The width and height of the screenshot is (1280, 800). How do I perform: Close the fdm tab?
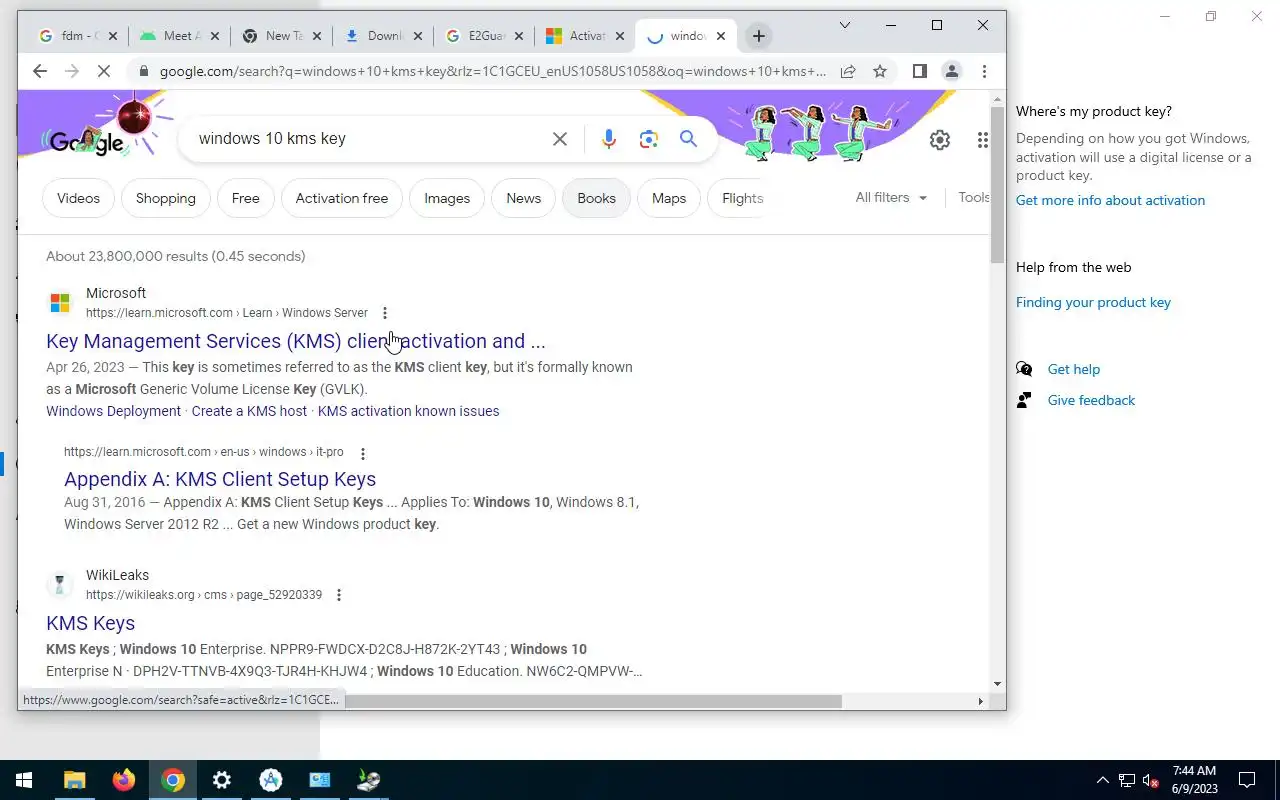[x=112, y=36]
